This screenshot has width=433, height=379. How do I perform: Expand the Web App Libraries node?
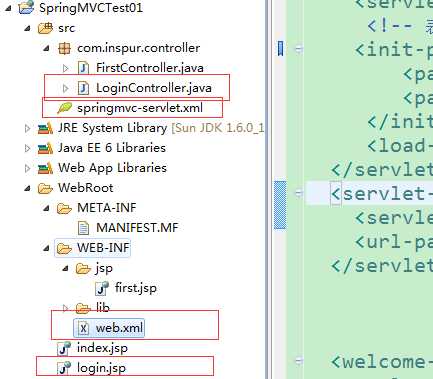pyautogui.click(x=28, y=168)
